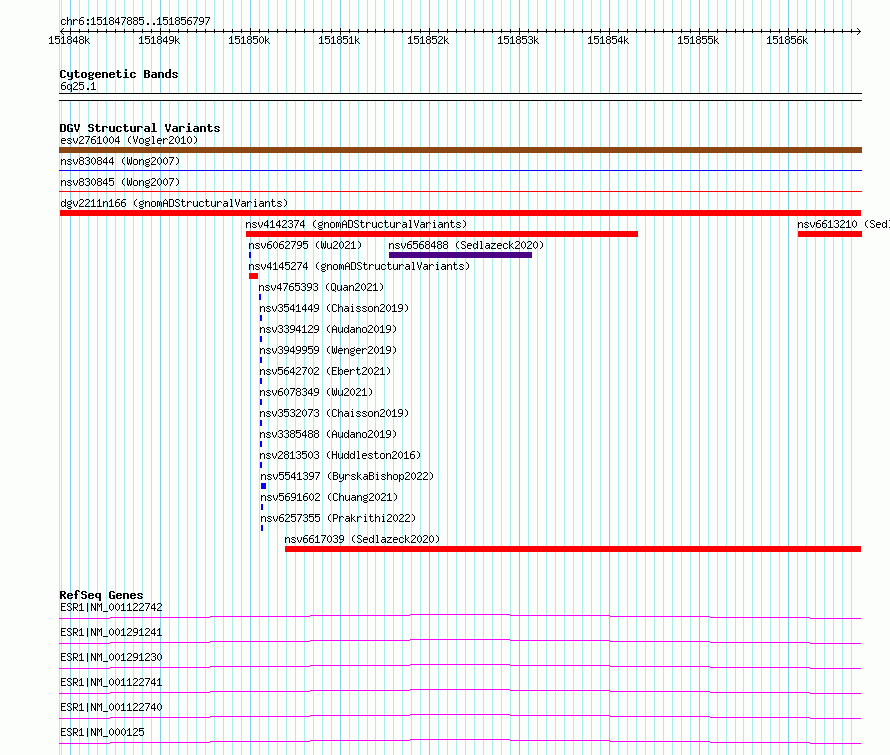This screenshot has width=890, height=755.
Task: Click the red bar under nsv4142374
Action: click(442, 234)
